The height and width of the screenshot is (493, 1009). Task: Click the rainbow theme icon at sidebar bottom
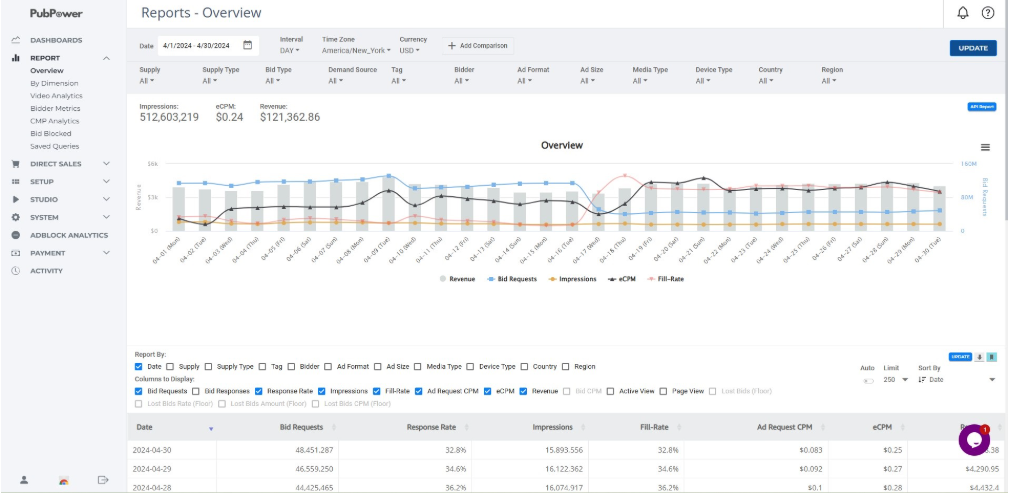pyautogui.click(x=64, y=481)
